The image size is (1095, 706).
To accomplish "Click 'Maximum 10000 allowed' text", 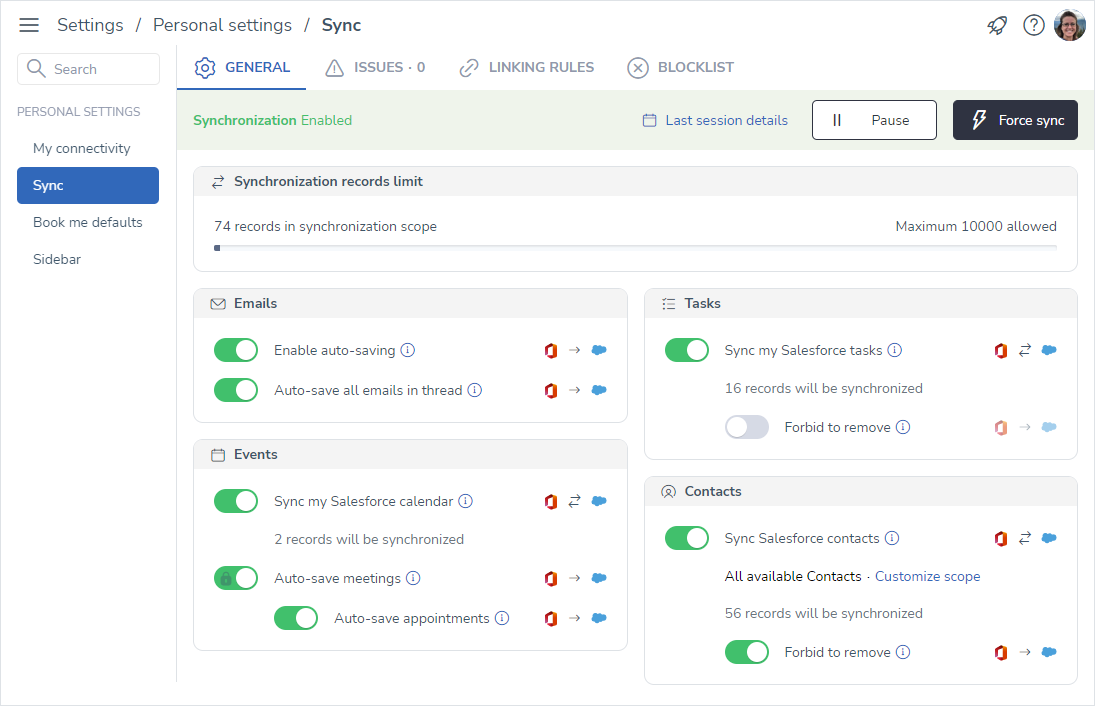I will tap(976, 226).
